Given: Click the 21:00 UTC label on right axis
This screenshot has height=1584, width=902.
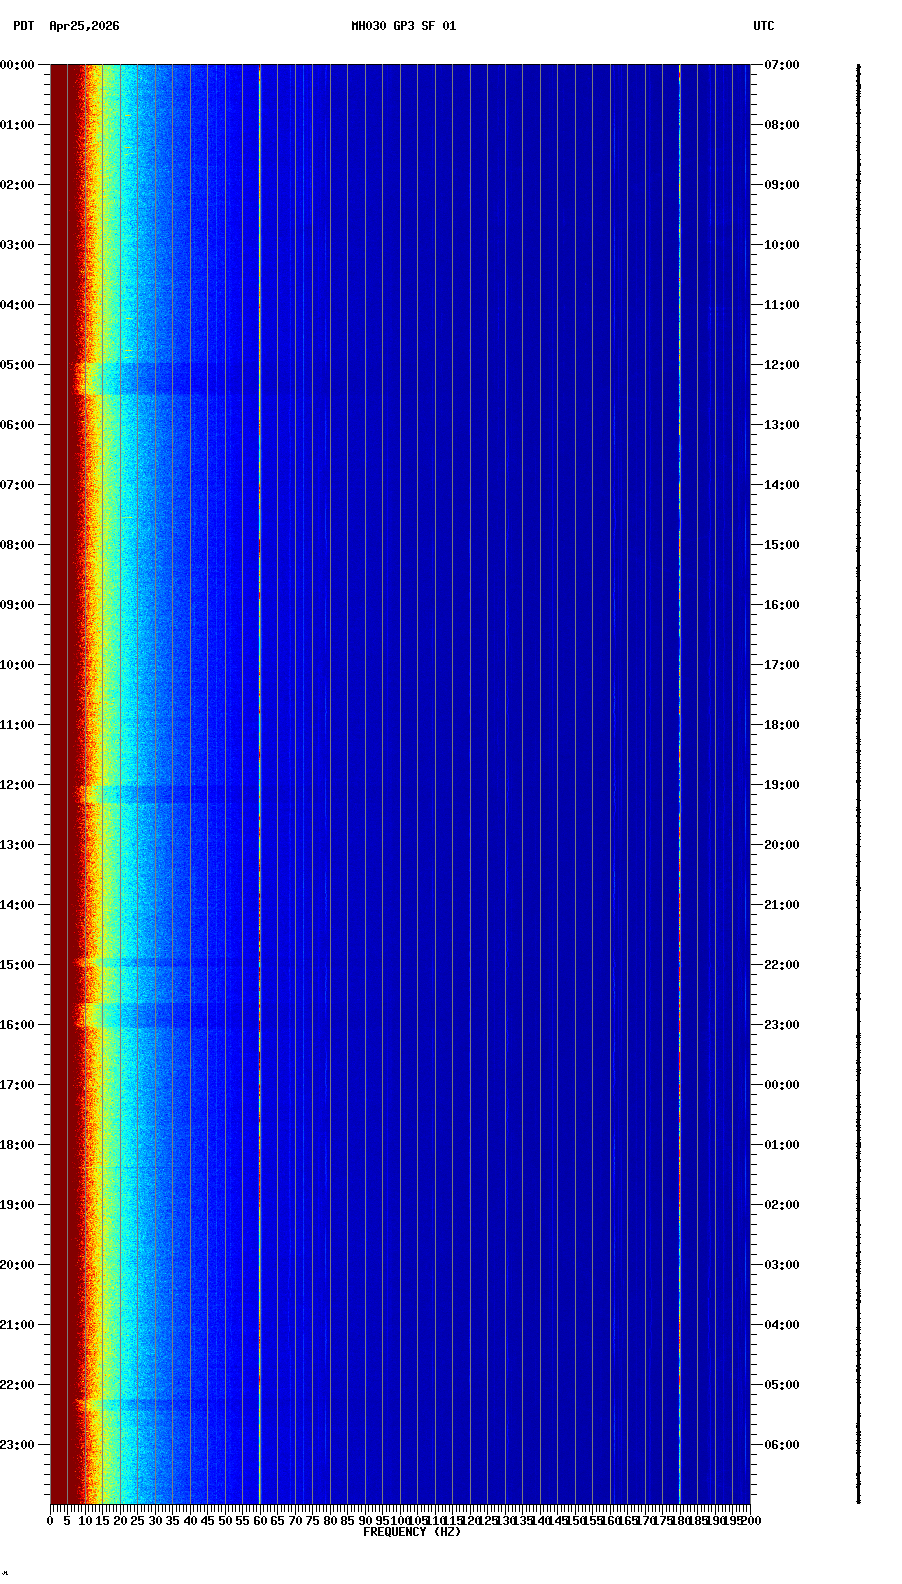Looking at the screenshot, I should pos(782,905).
